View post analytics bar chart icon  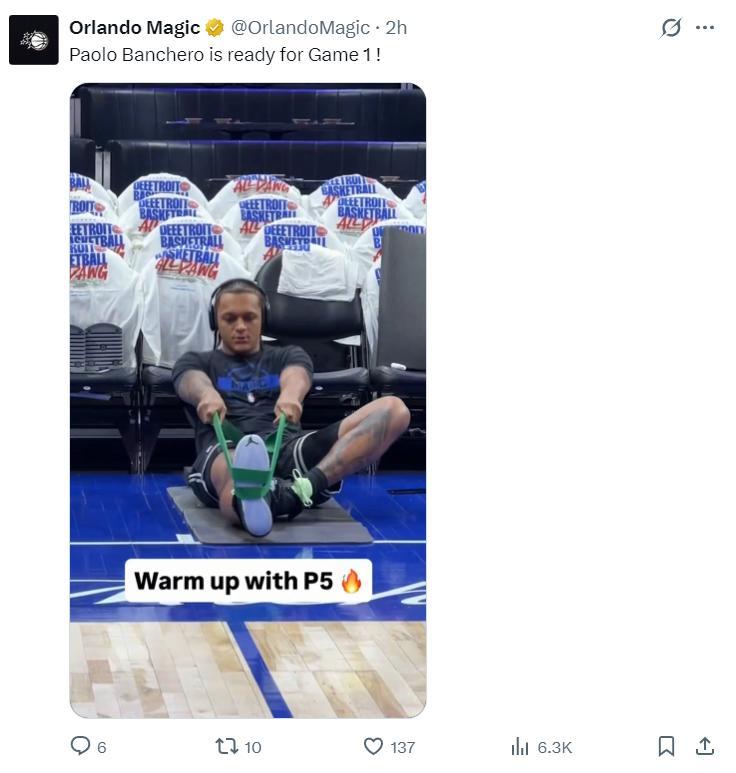(x=520, y=746)
